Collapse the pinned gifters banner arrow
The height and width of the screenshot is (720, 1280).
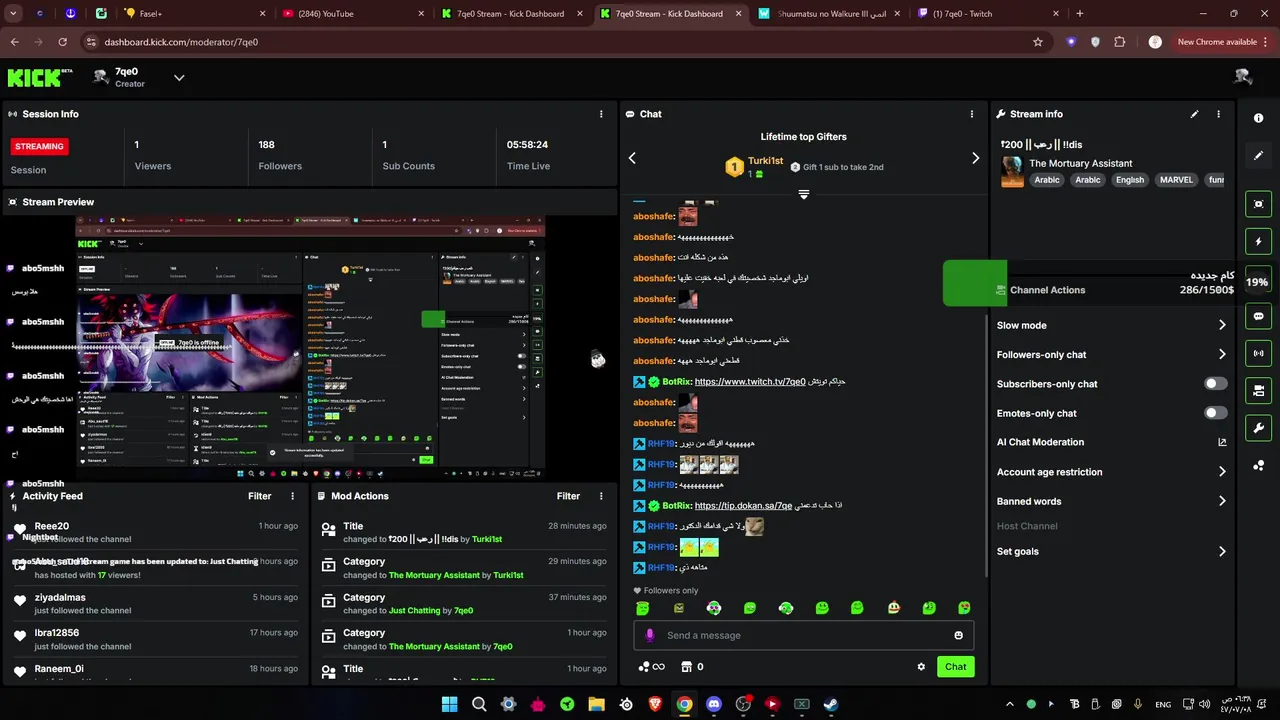click(804, 194)
